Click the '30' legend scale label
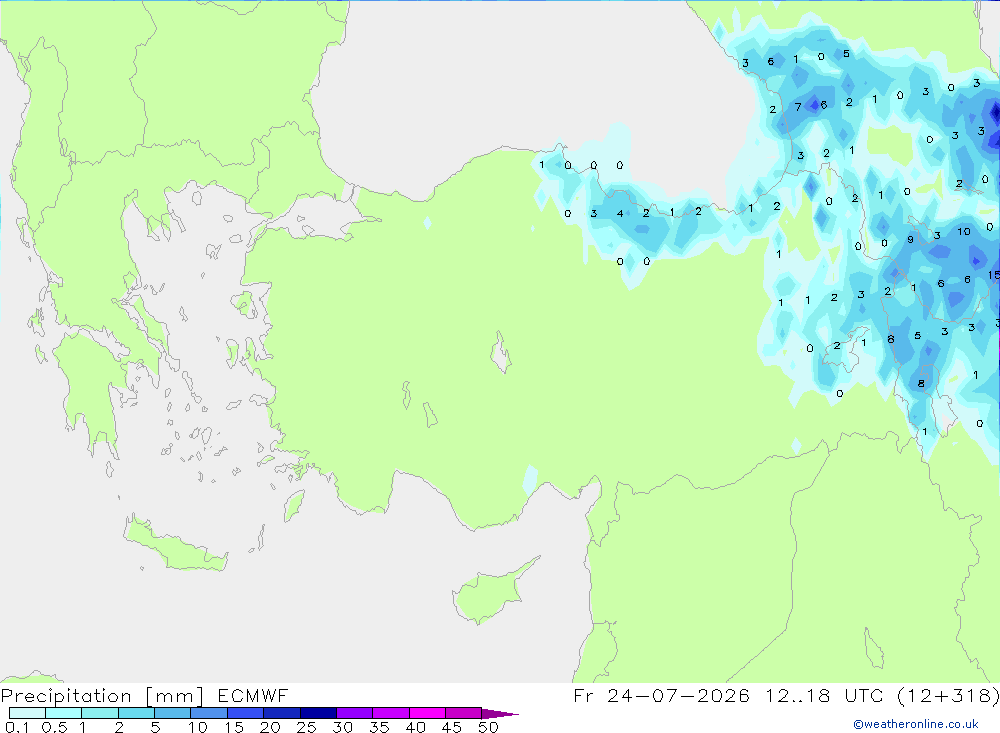This screenshot has width=1000, height=733. 342,727
